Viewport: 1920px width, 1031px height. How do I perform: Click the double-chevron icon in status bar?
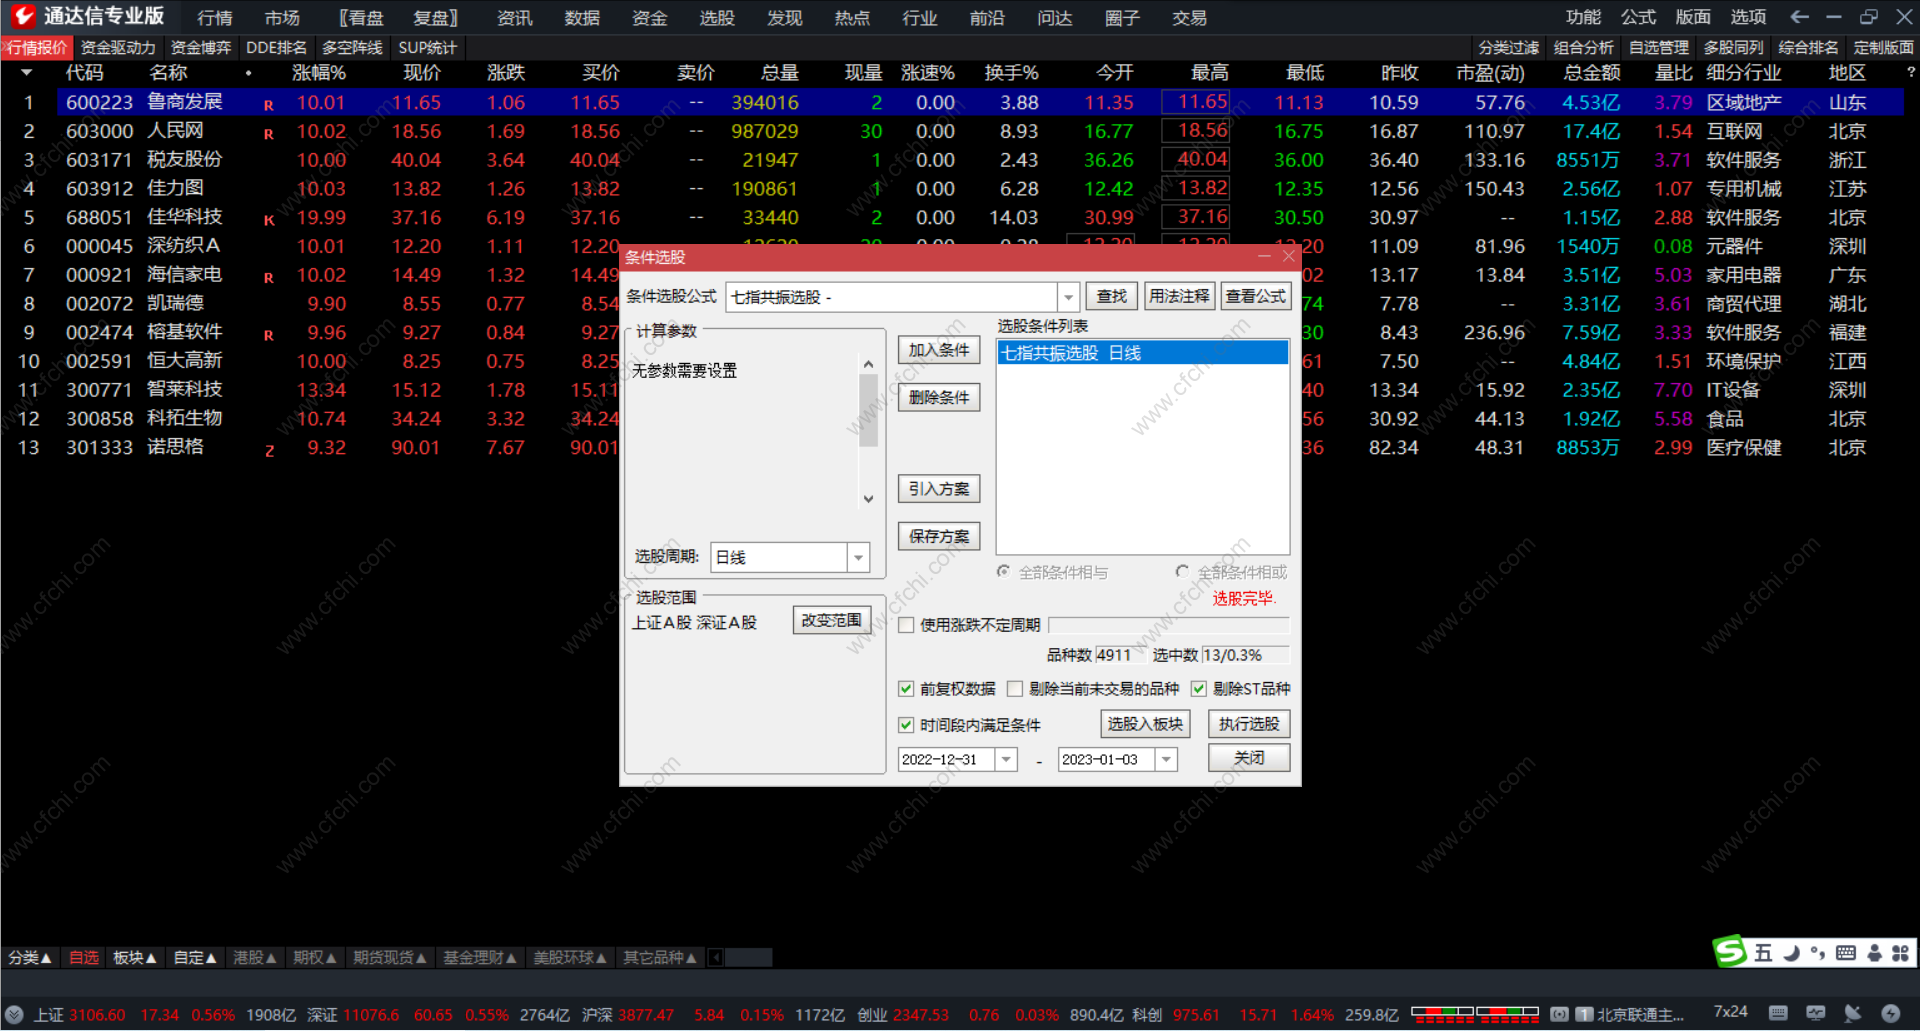[x=14, y=1014]
